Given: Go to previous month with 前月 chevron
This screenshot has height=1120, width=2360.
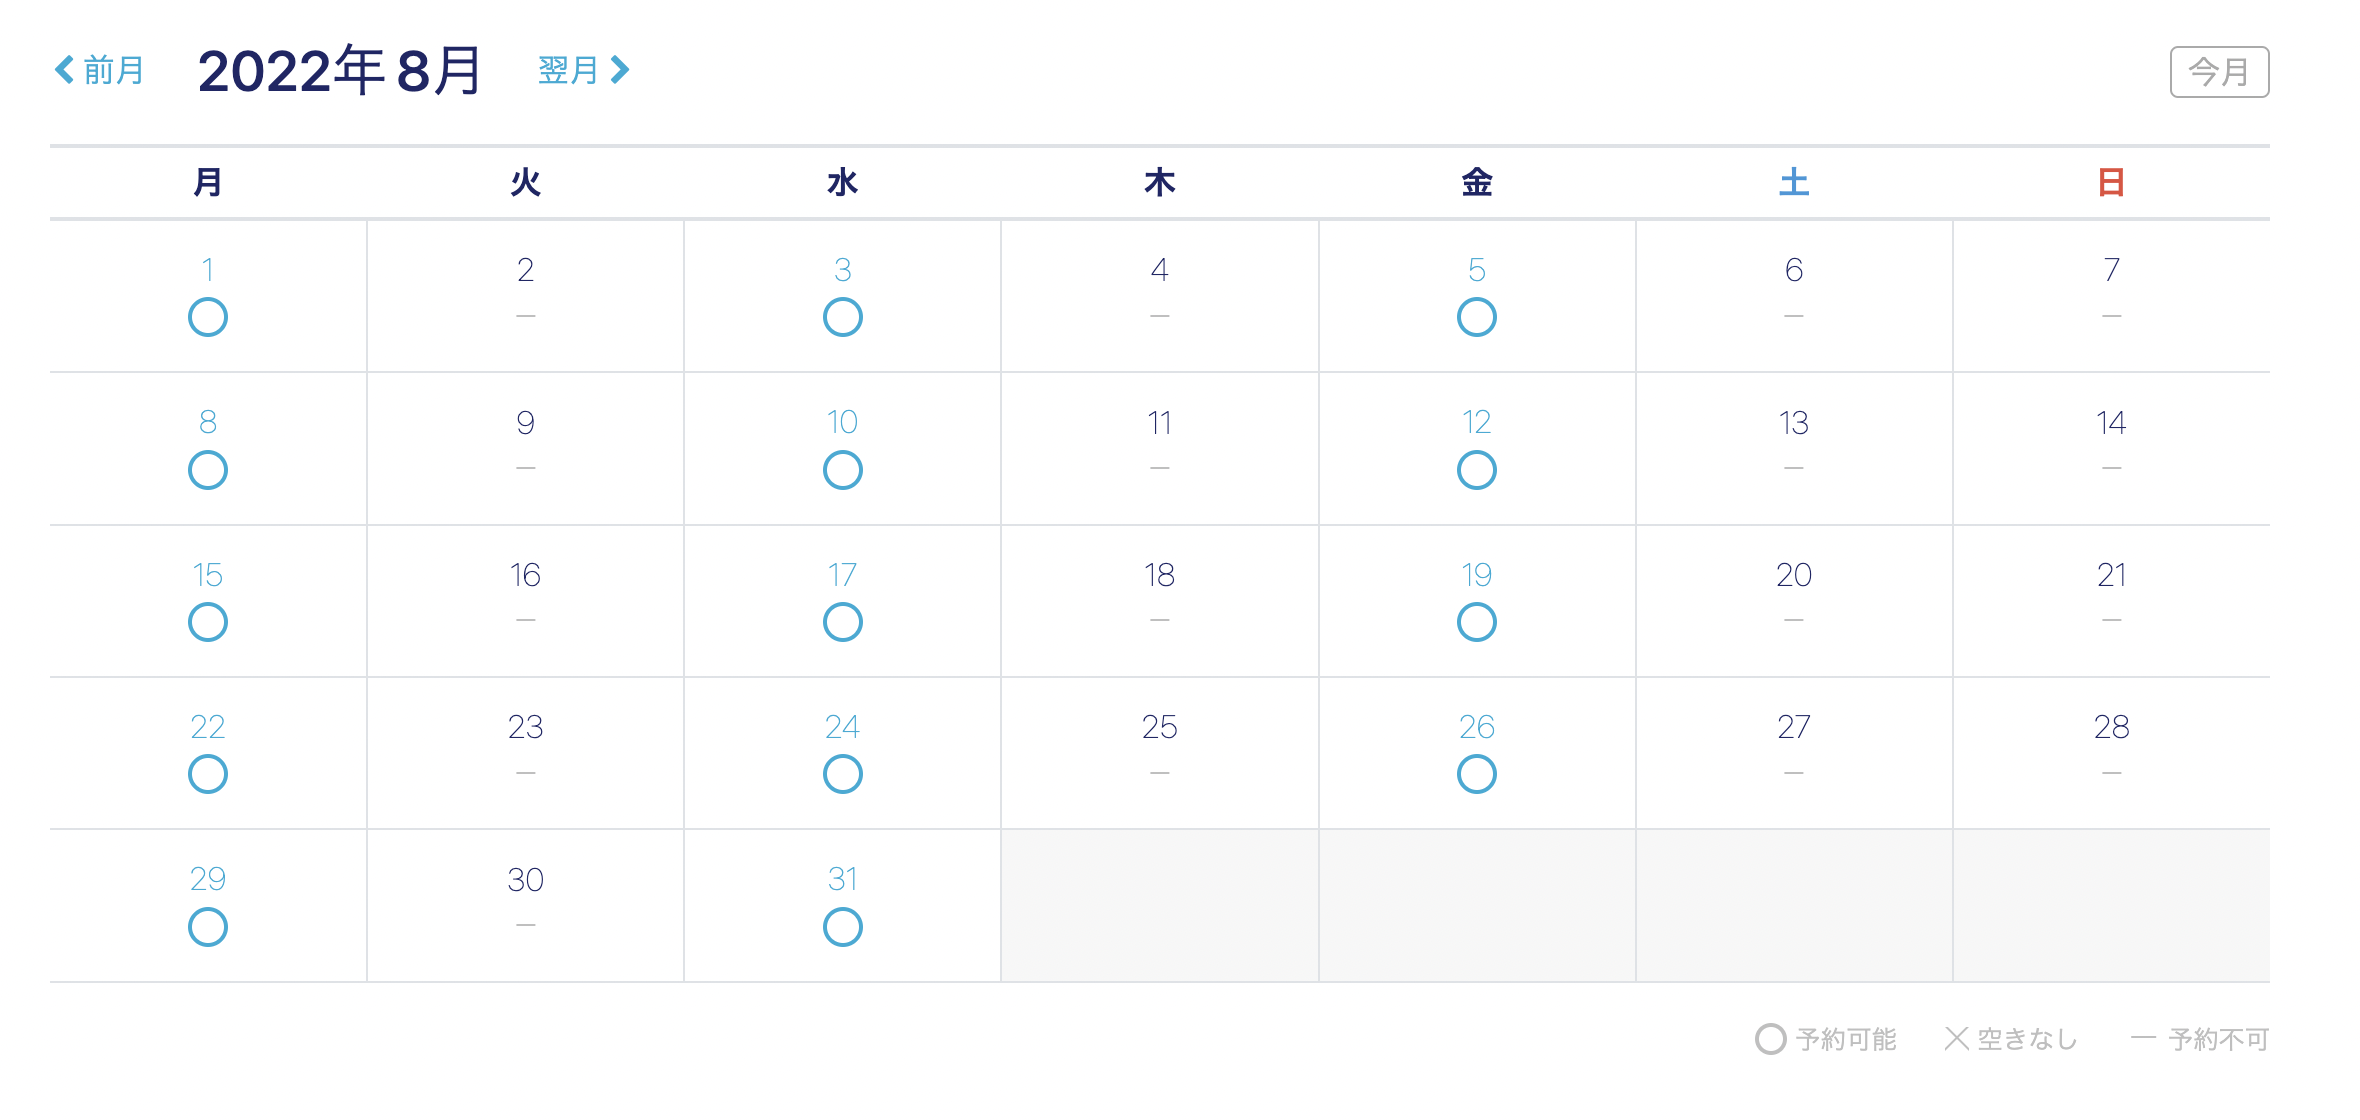Looking at the screenshot, I should (98, 70).
